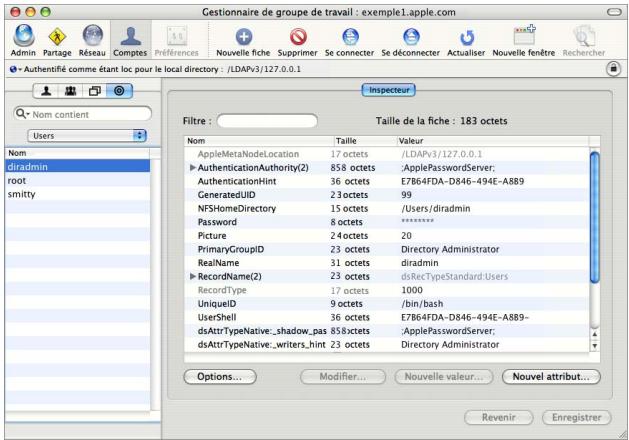Viewport: 629px width, 440px height.
Task: Click the user list Nom header
Action: coord(77,153)
